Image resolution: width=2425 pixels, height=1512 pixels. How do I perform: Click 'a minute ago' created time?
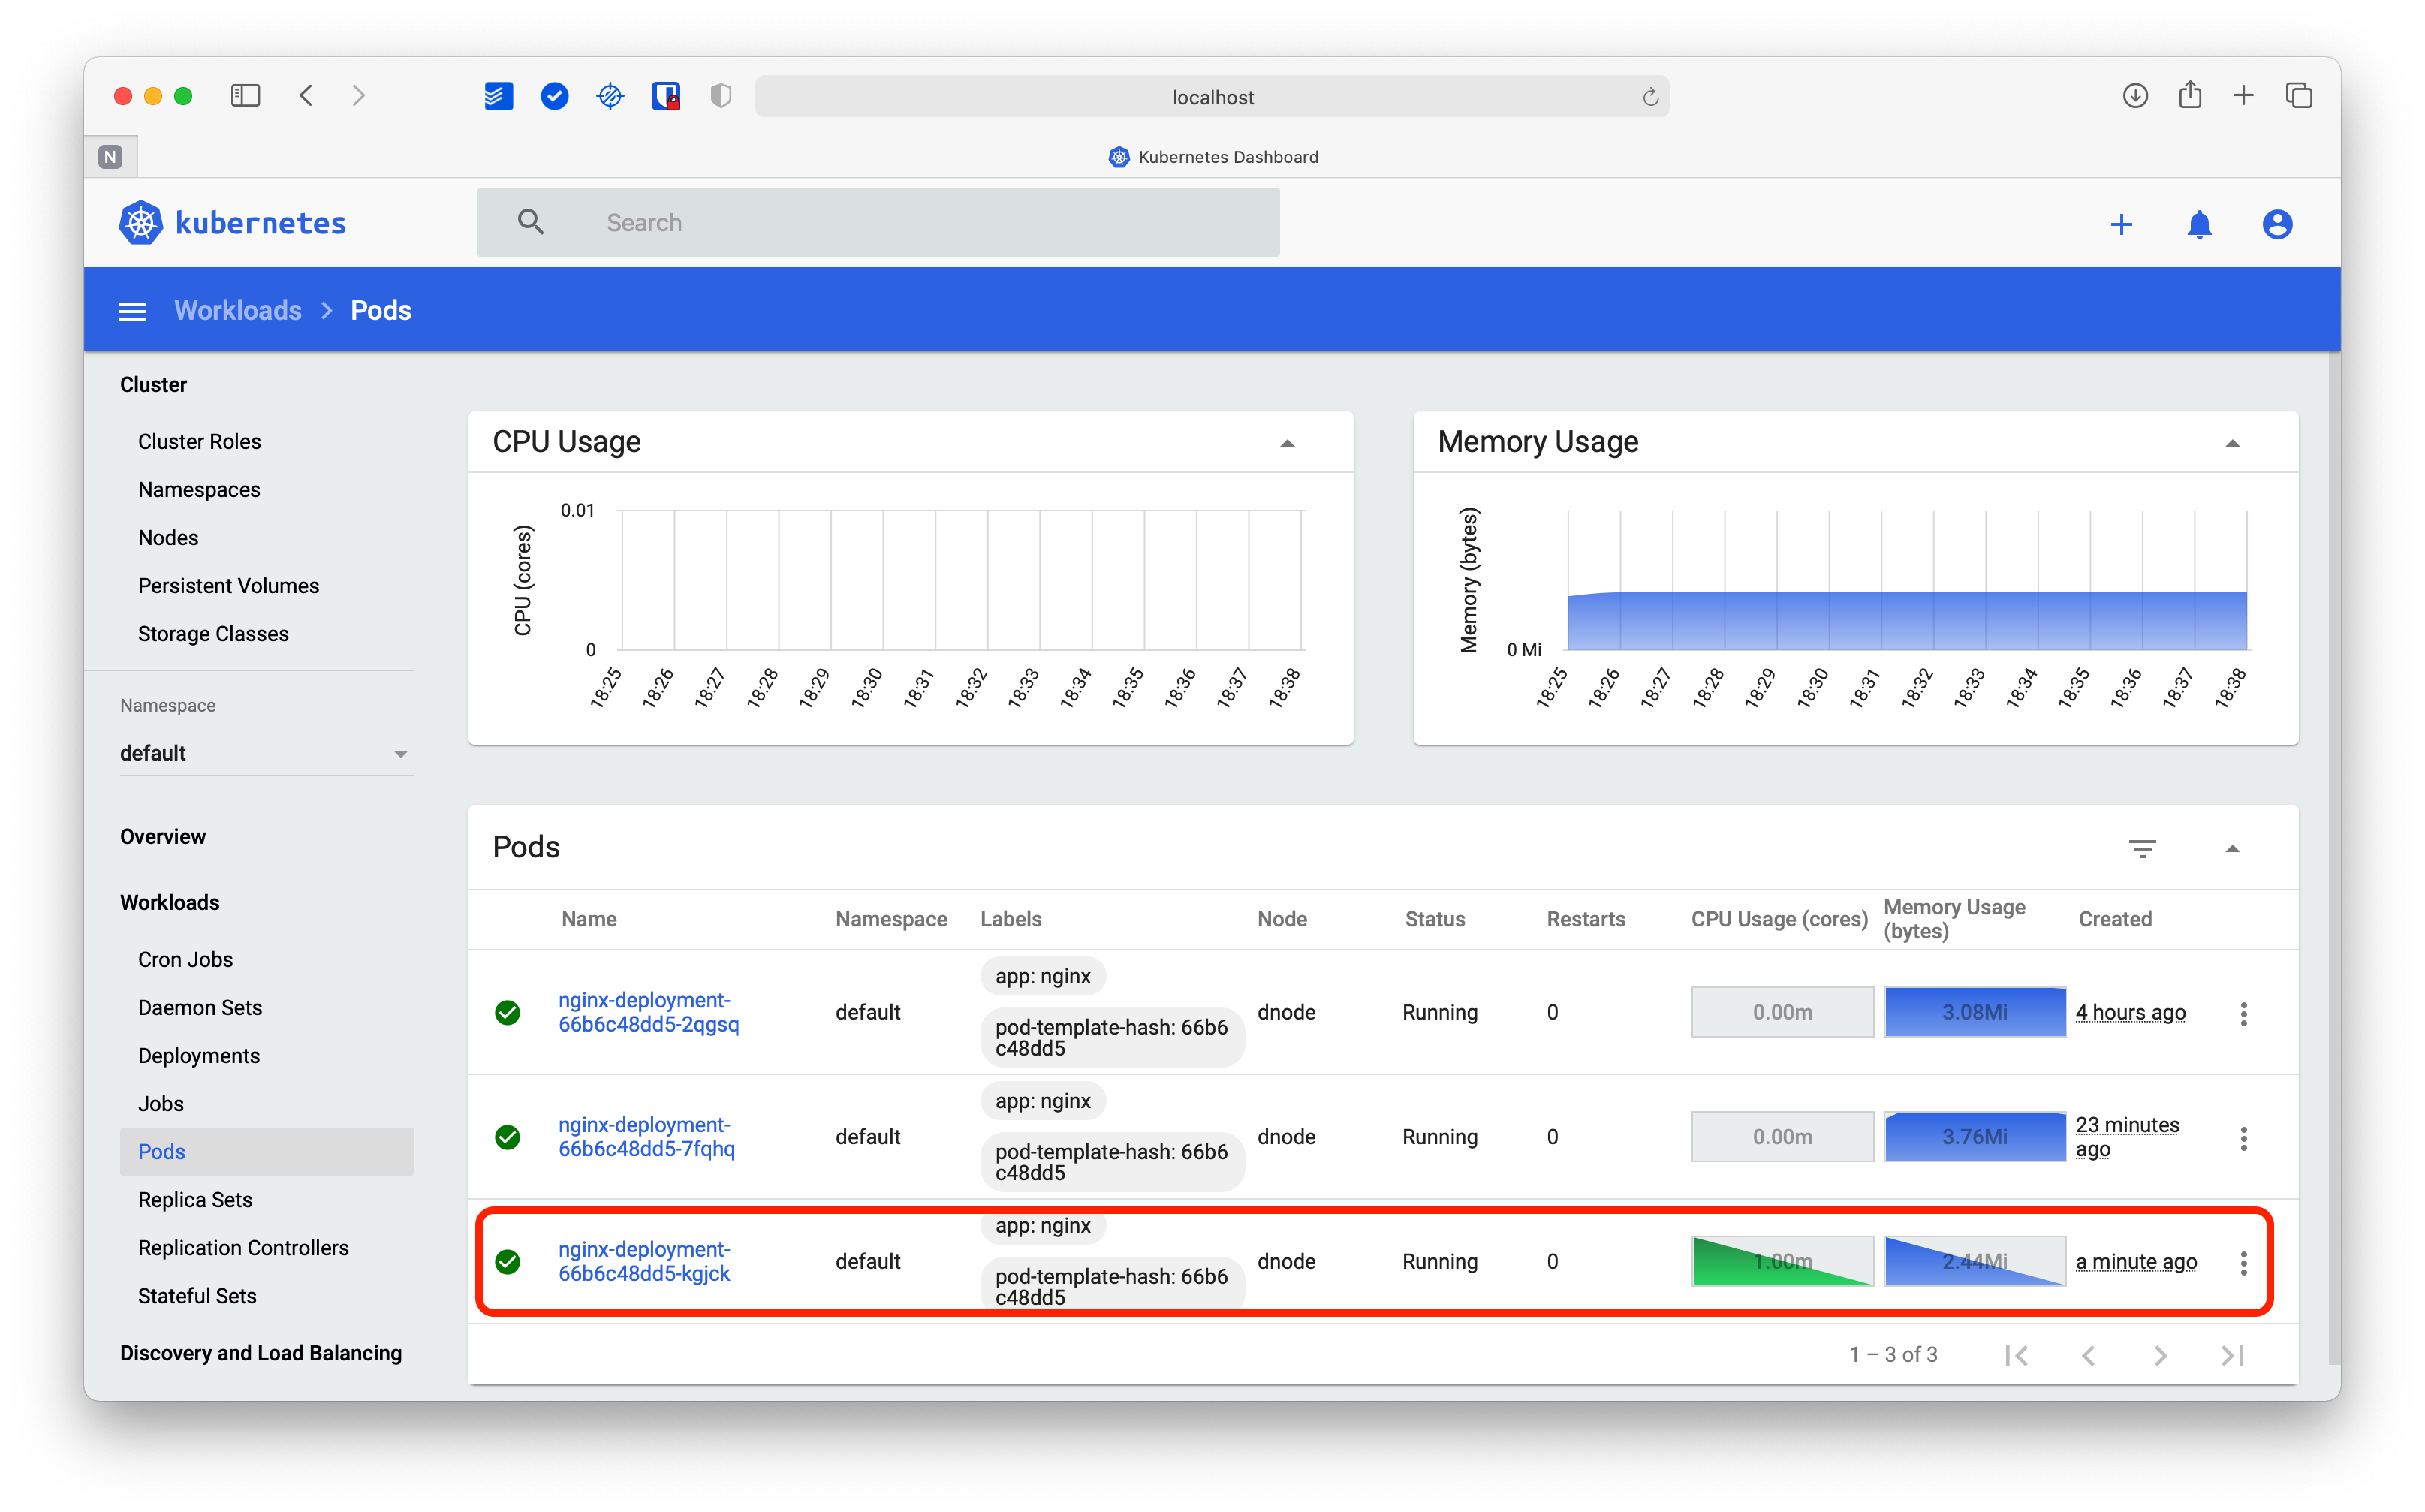pos(2136,1261)
